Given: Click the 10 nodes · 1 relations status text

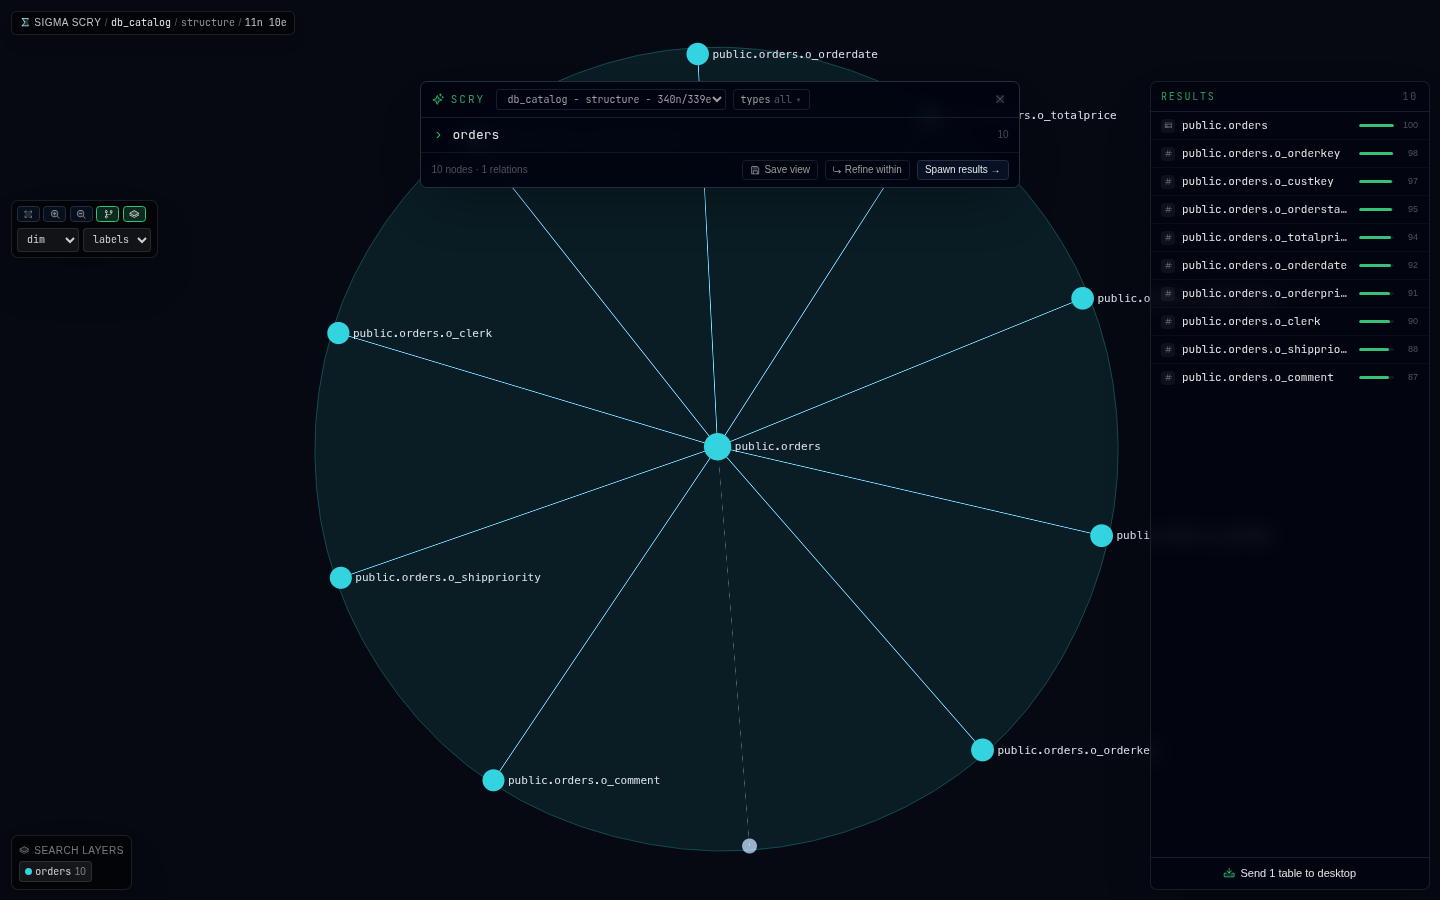Looking at the screenshot, I should pyautogui.click(x=479, y=170).
